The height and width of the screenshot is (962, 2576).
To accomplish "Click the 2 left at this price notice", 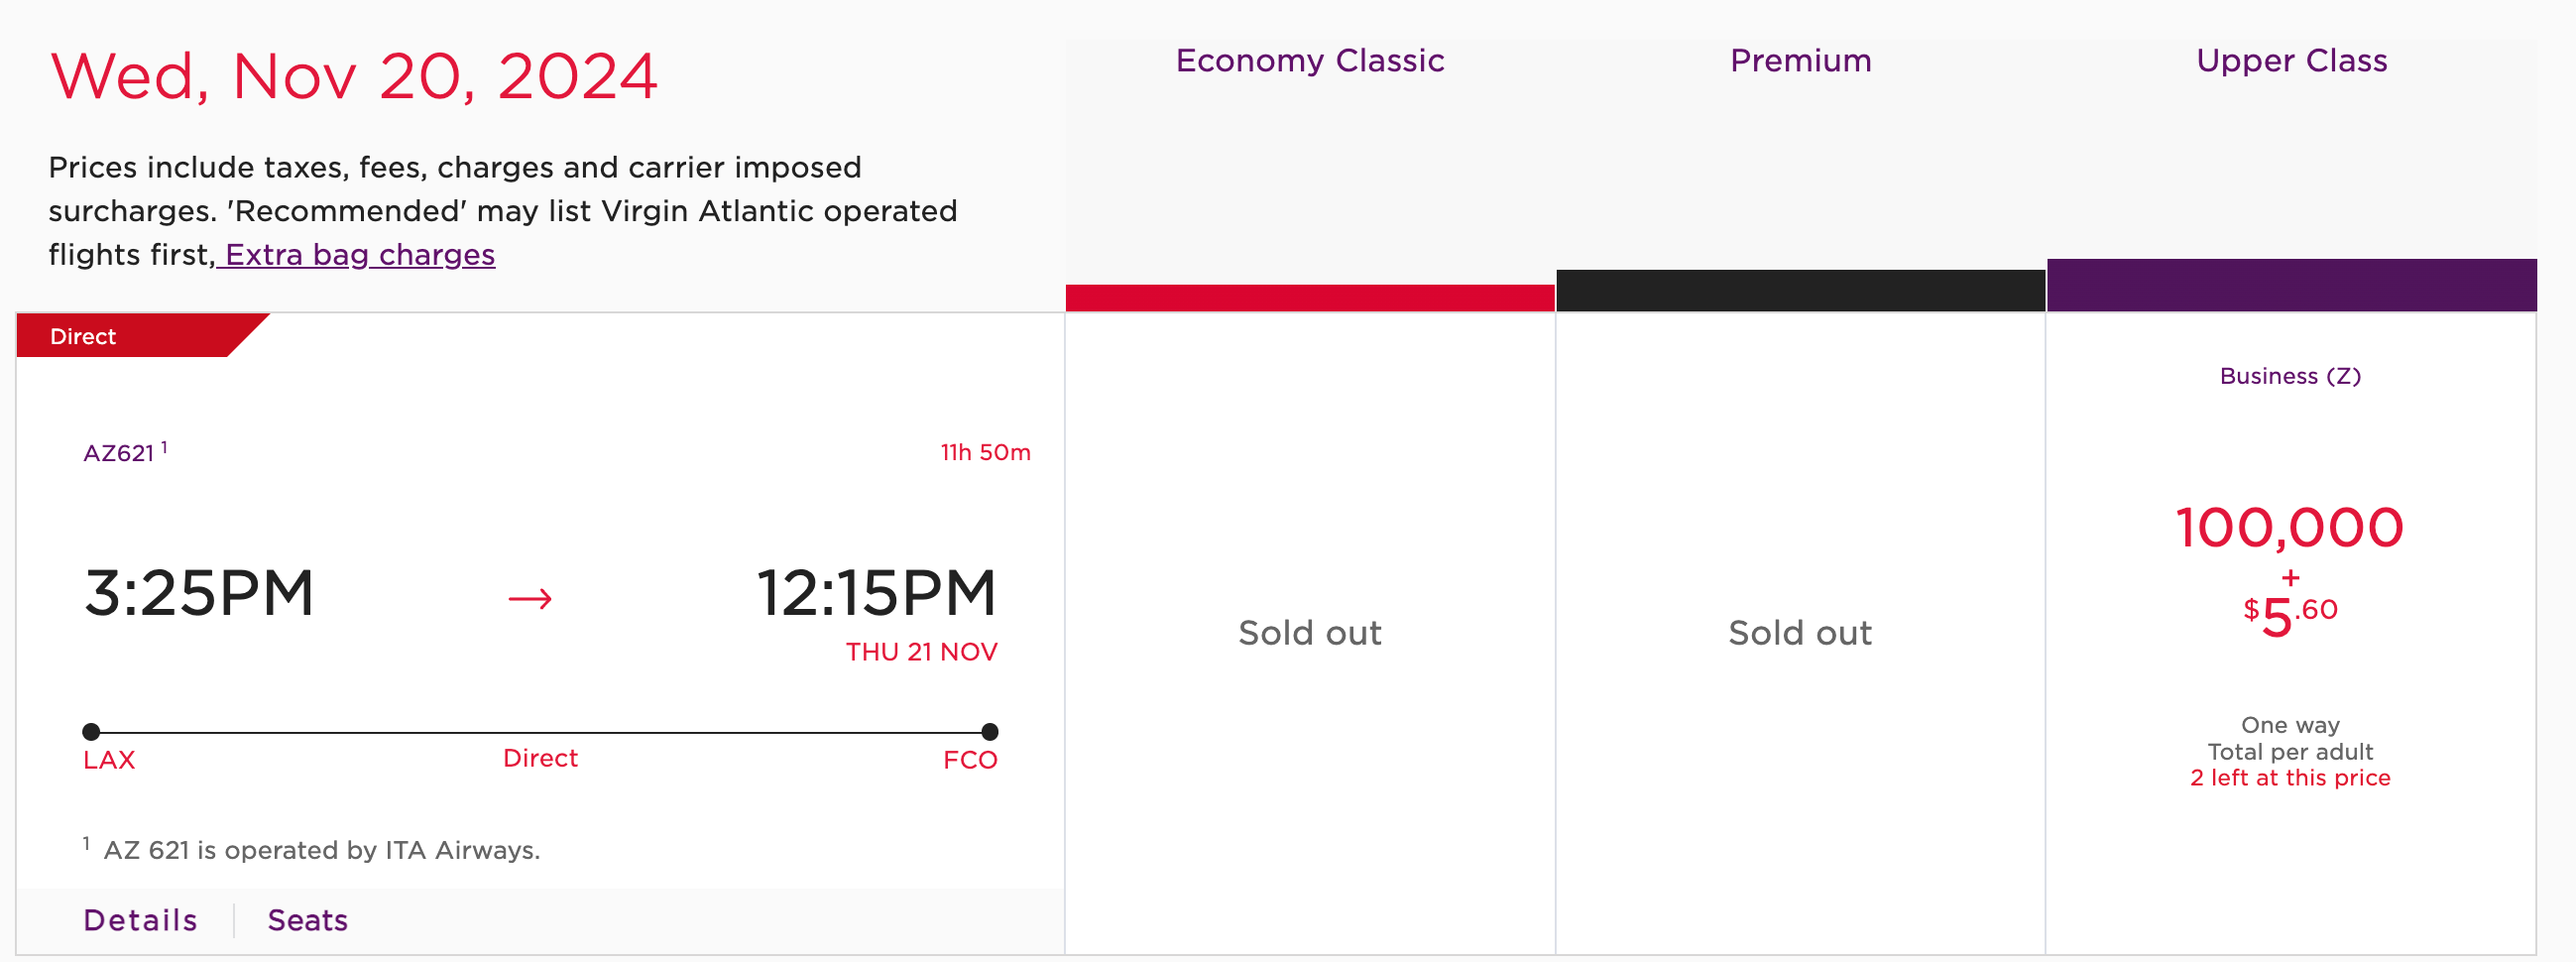I will (x=2290, y=778).
